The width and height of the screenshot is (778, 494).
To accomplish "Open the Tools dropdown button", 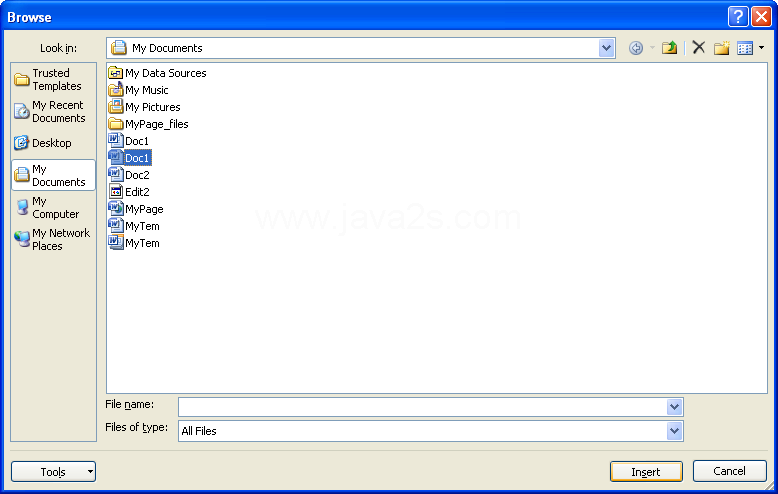I will click(54, 472).
